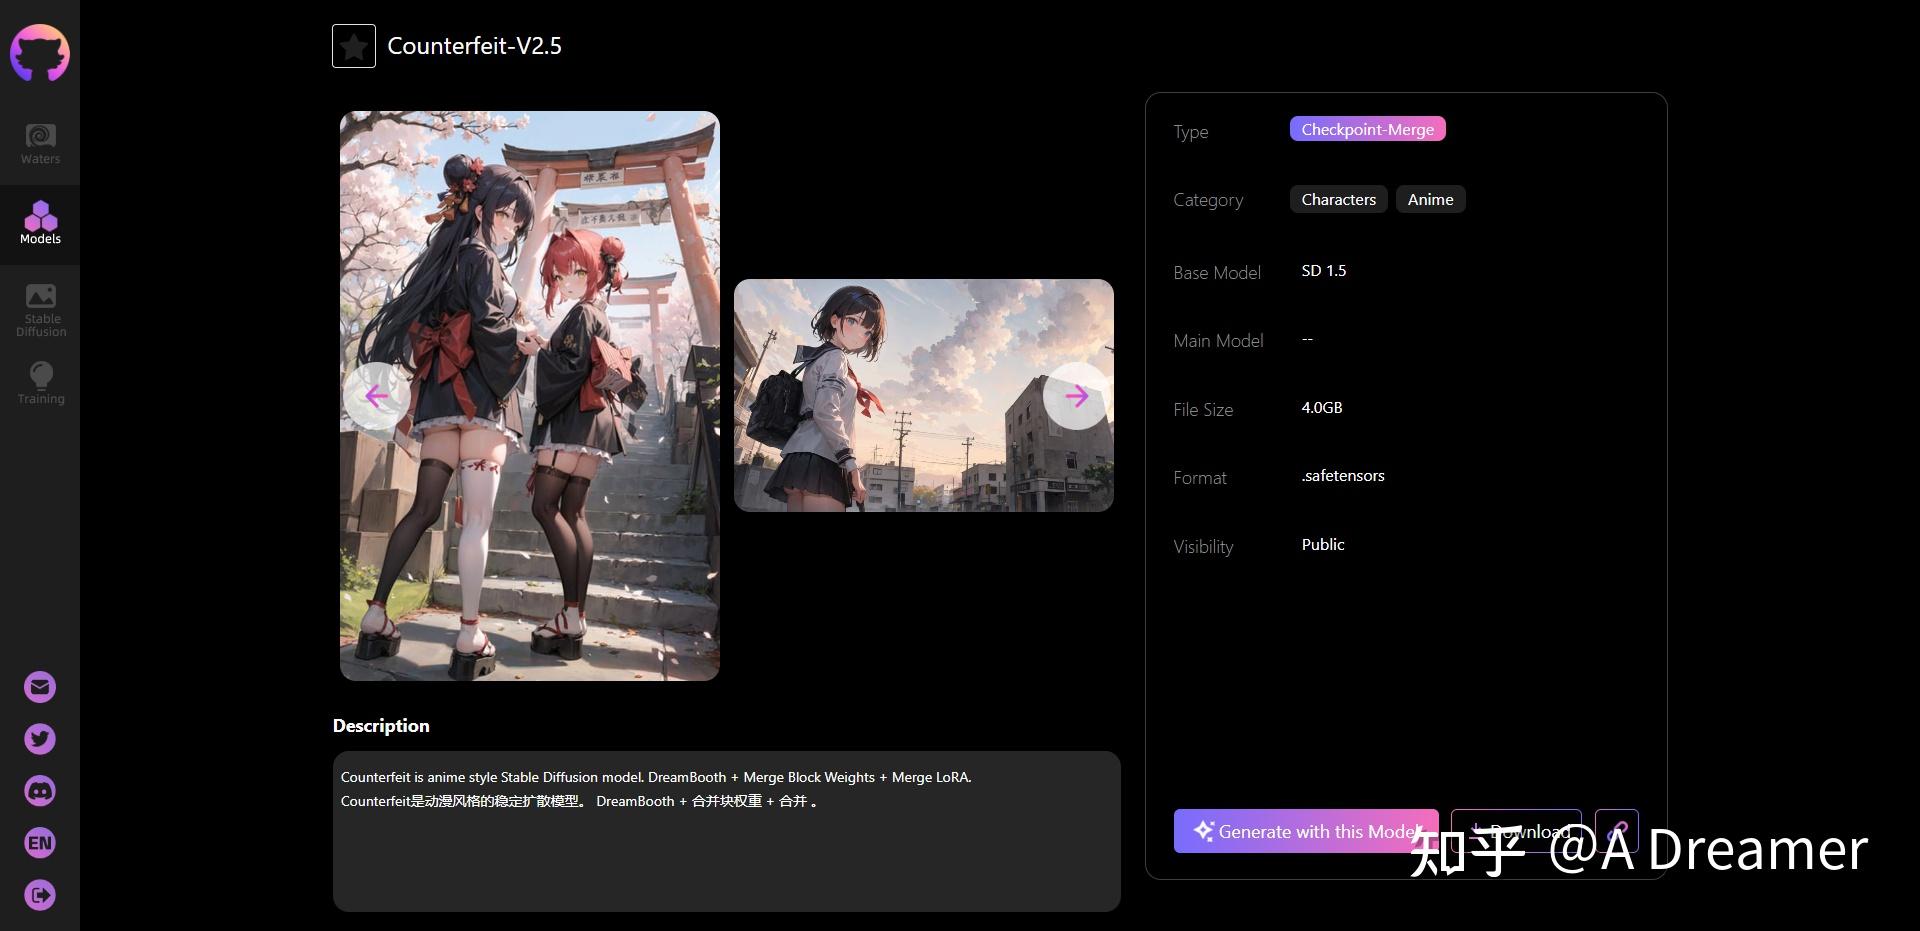Open the Discord icon link
1920x931 pixels.
(40, 791)
